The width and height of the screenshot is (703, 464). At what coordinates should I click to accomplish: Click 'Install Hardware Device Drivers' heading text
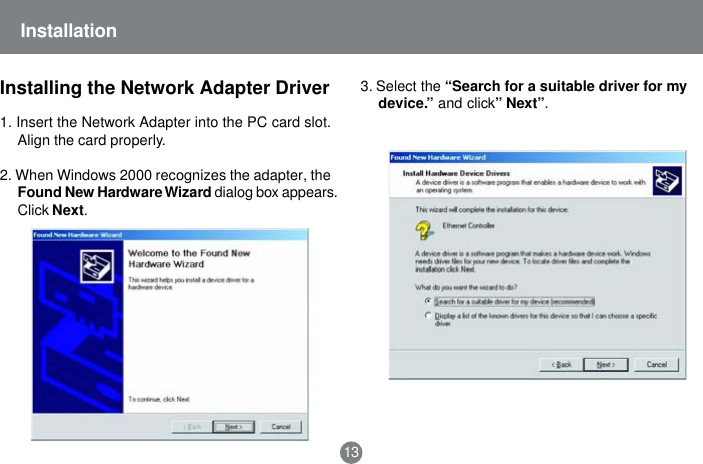point(456,173)
